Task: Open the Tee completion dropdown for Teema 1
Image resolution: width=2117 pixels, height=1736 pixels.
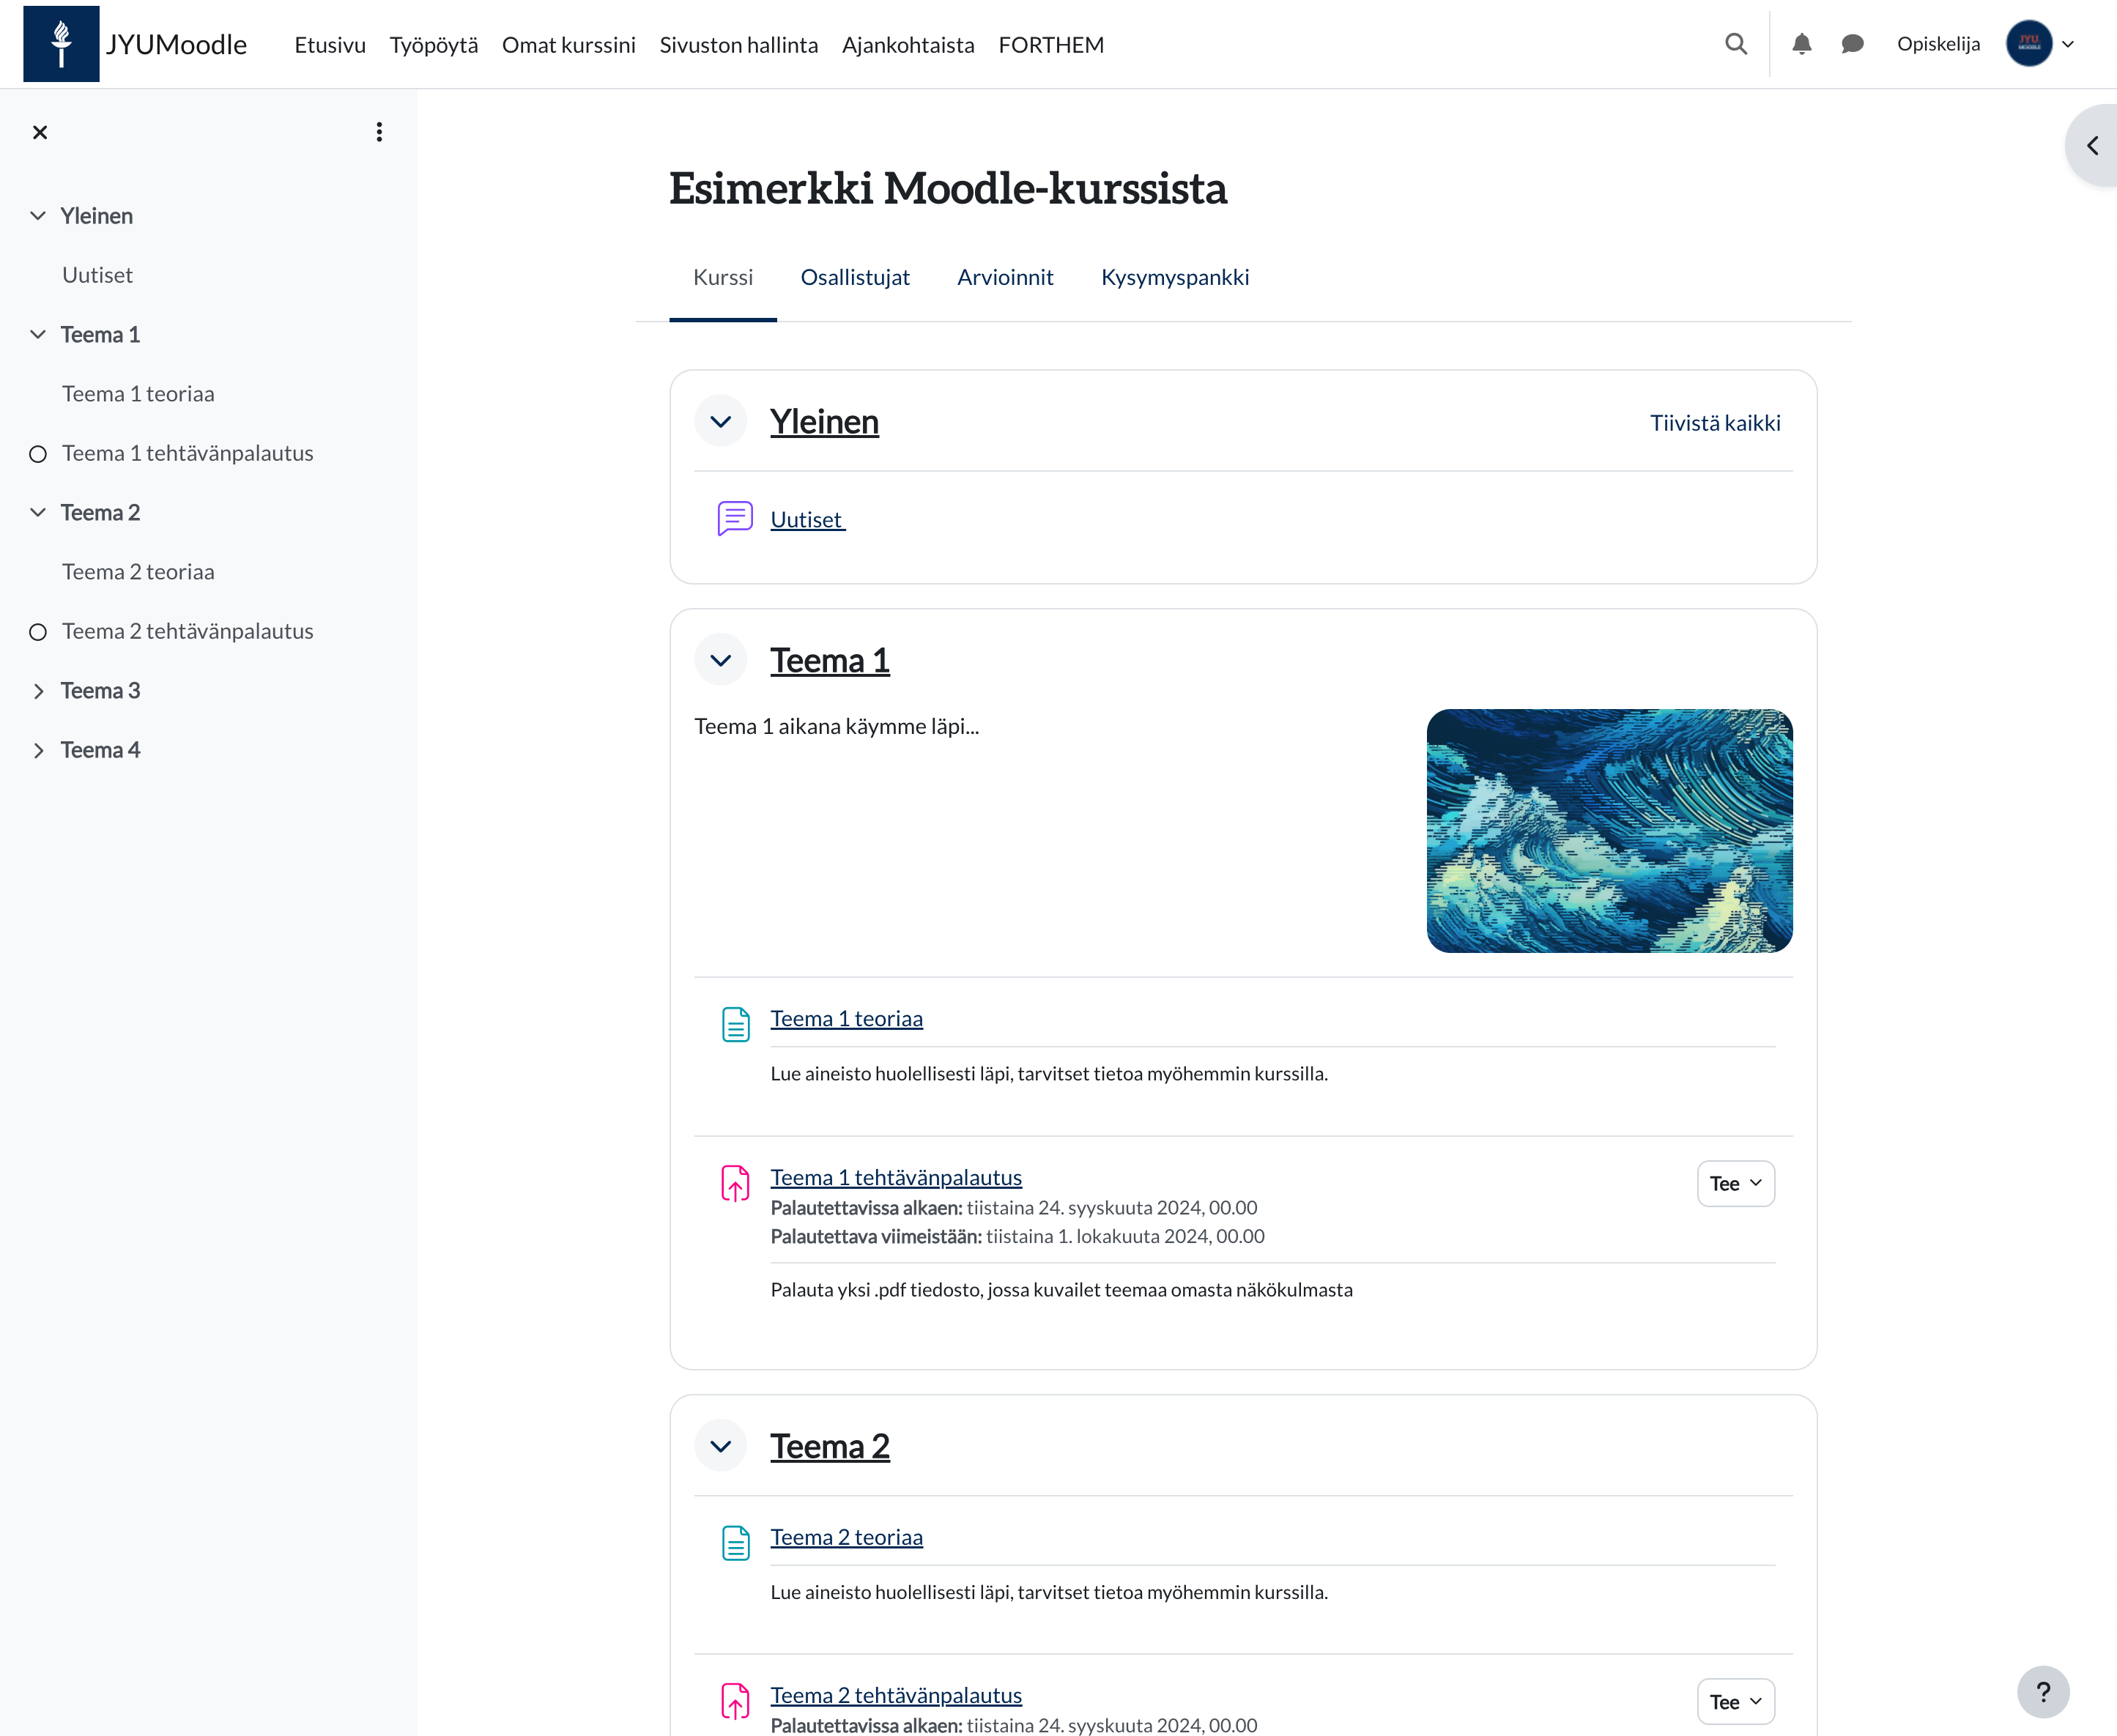Action: (x=1735, y=1183)
